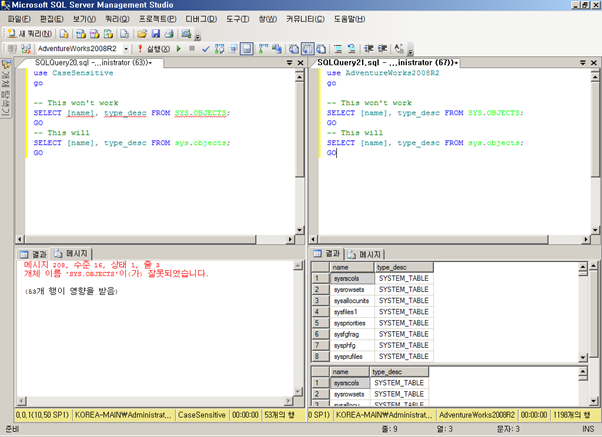The image size is (602, 437).
Task: Click the increase indent icon
Action: [x=382, y=49]
